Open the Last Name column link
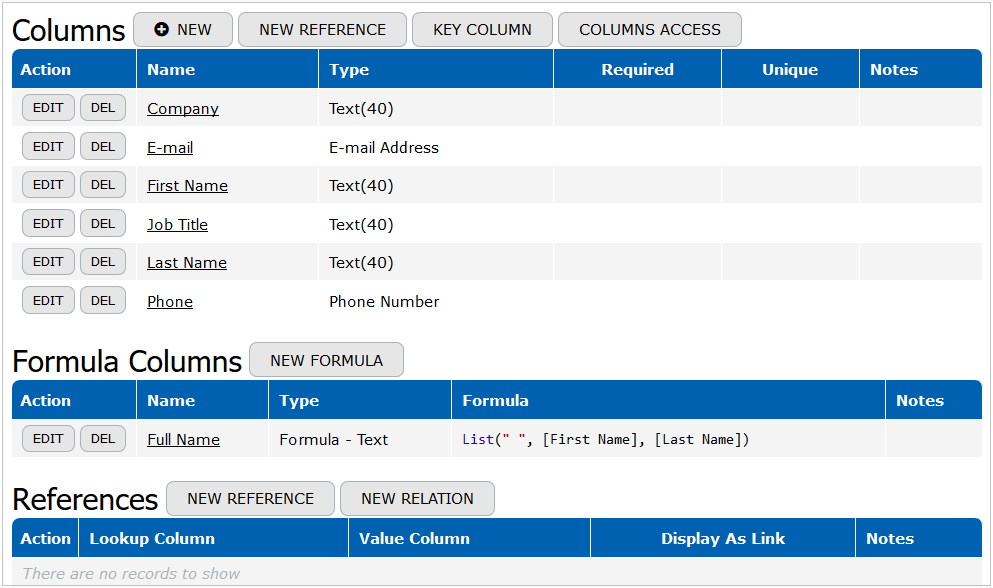 pos(187,262)
